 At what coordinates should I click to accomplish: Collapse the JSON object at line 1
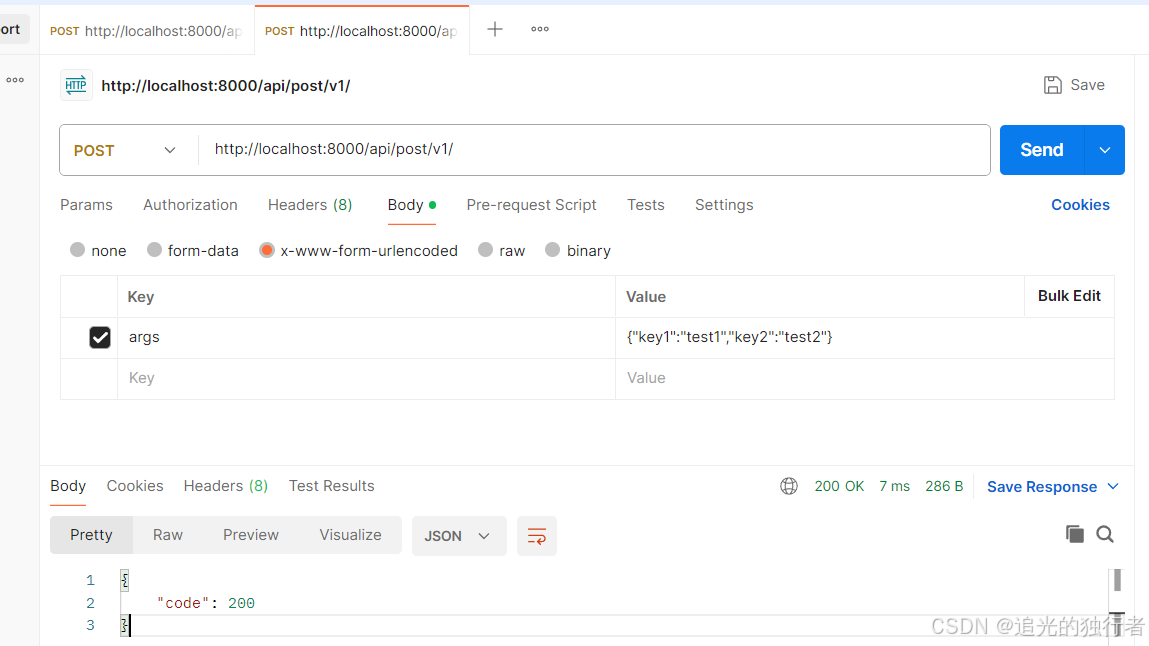coord(125,580)
